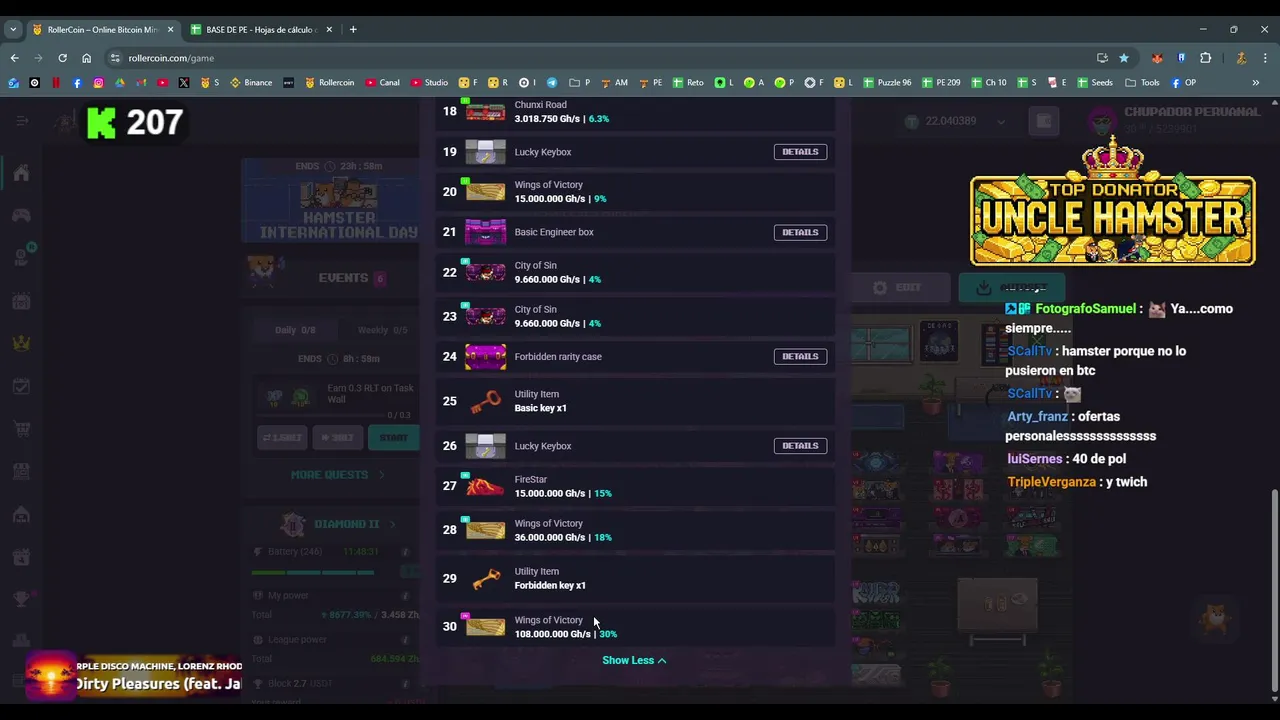Click the bookmark star in address bar
Viewport: 1280px width, 720px height.
click(1124, 58)
